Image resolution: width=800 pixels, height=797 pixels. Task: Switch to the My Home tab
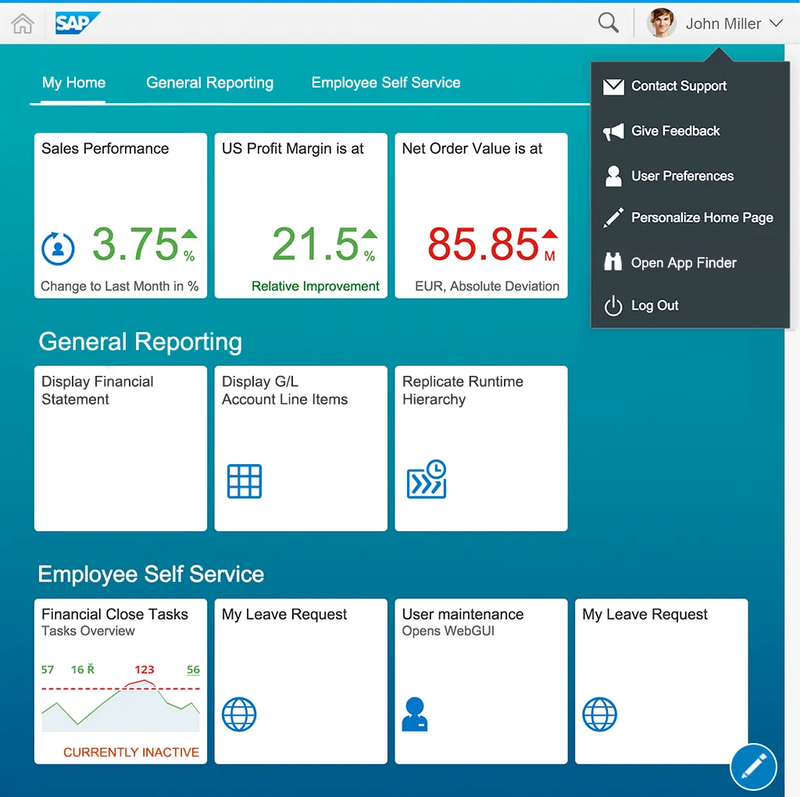73,82
